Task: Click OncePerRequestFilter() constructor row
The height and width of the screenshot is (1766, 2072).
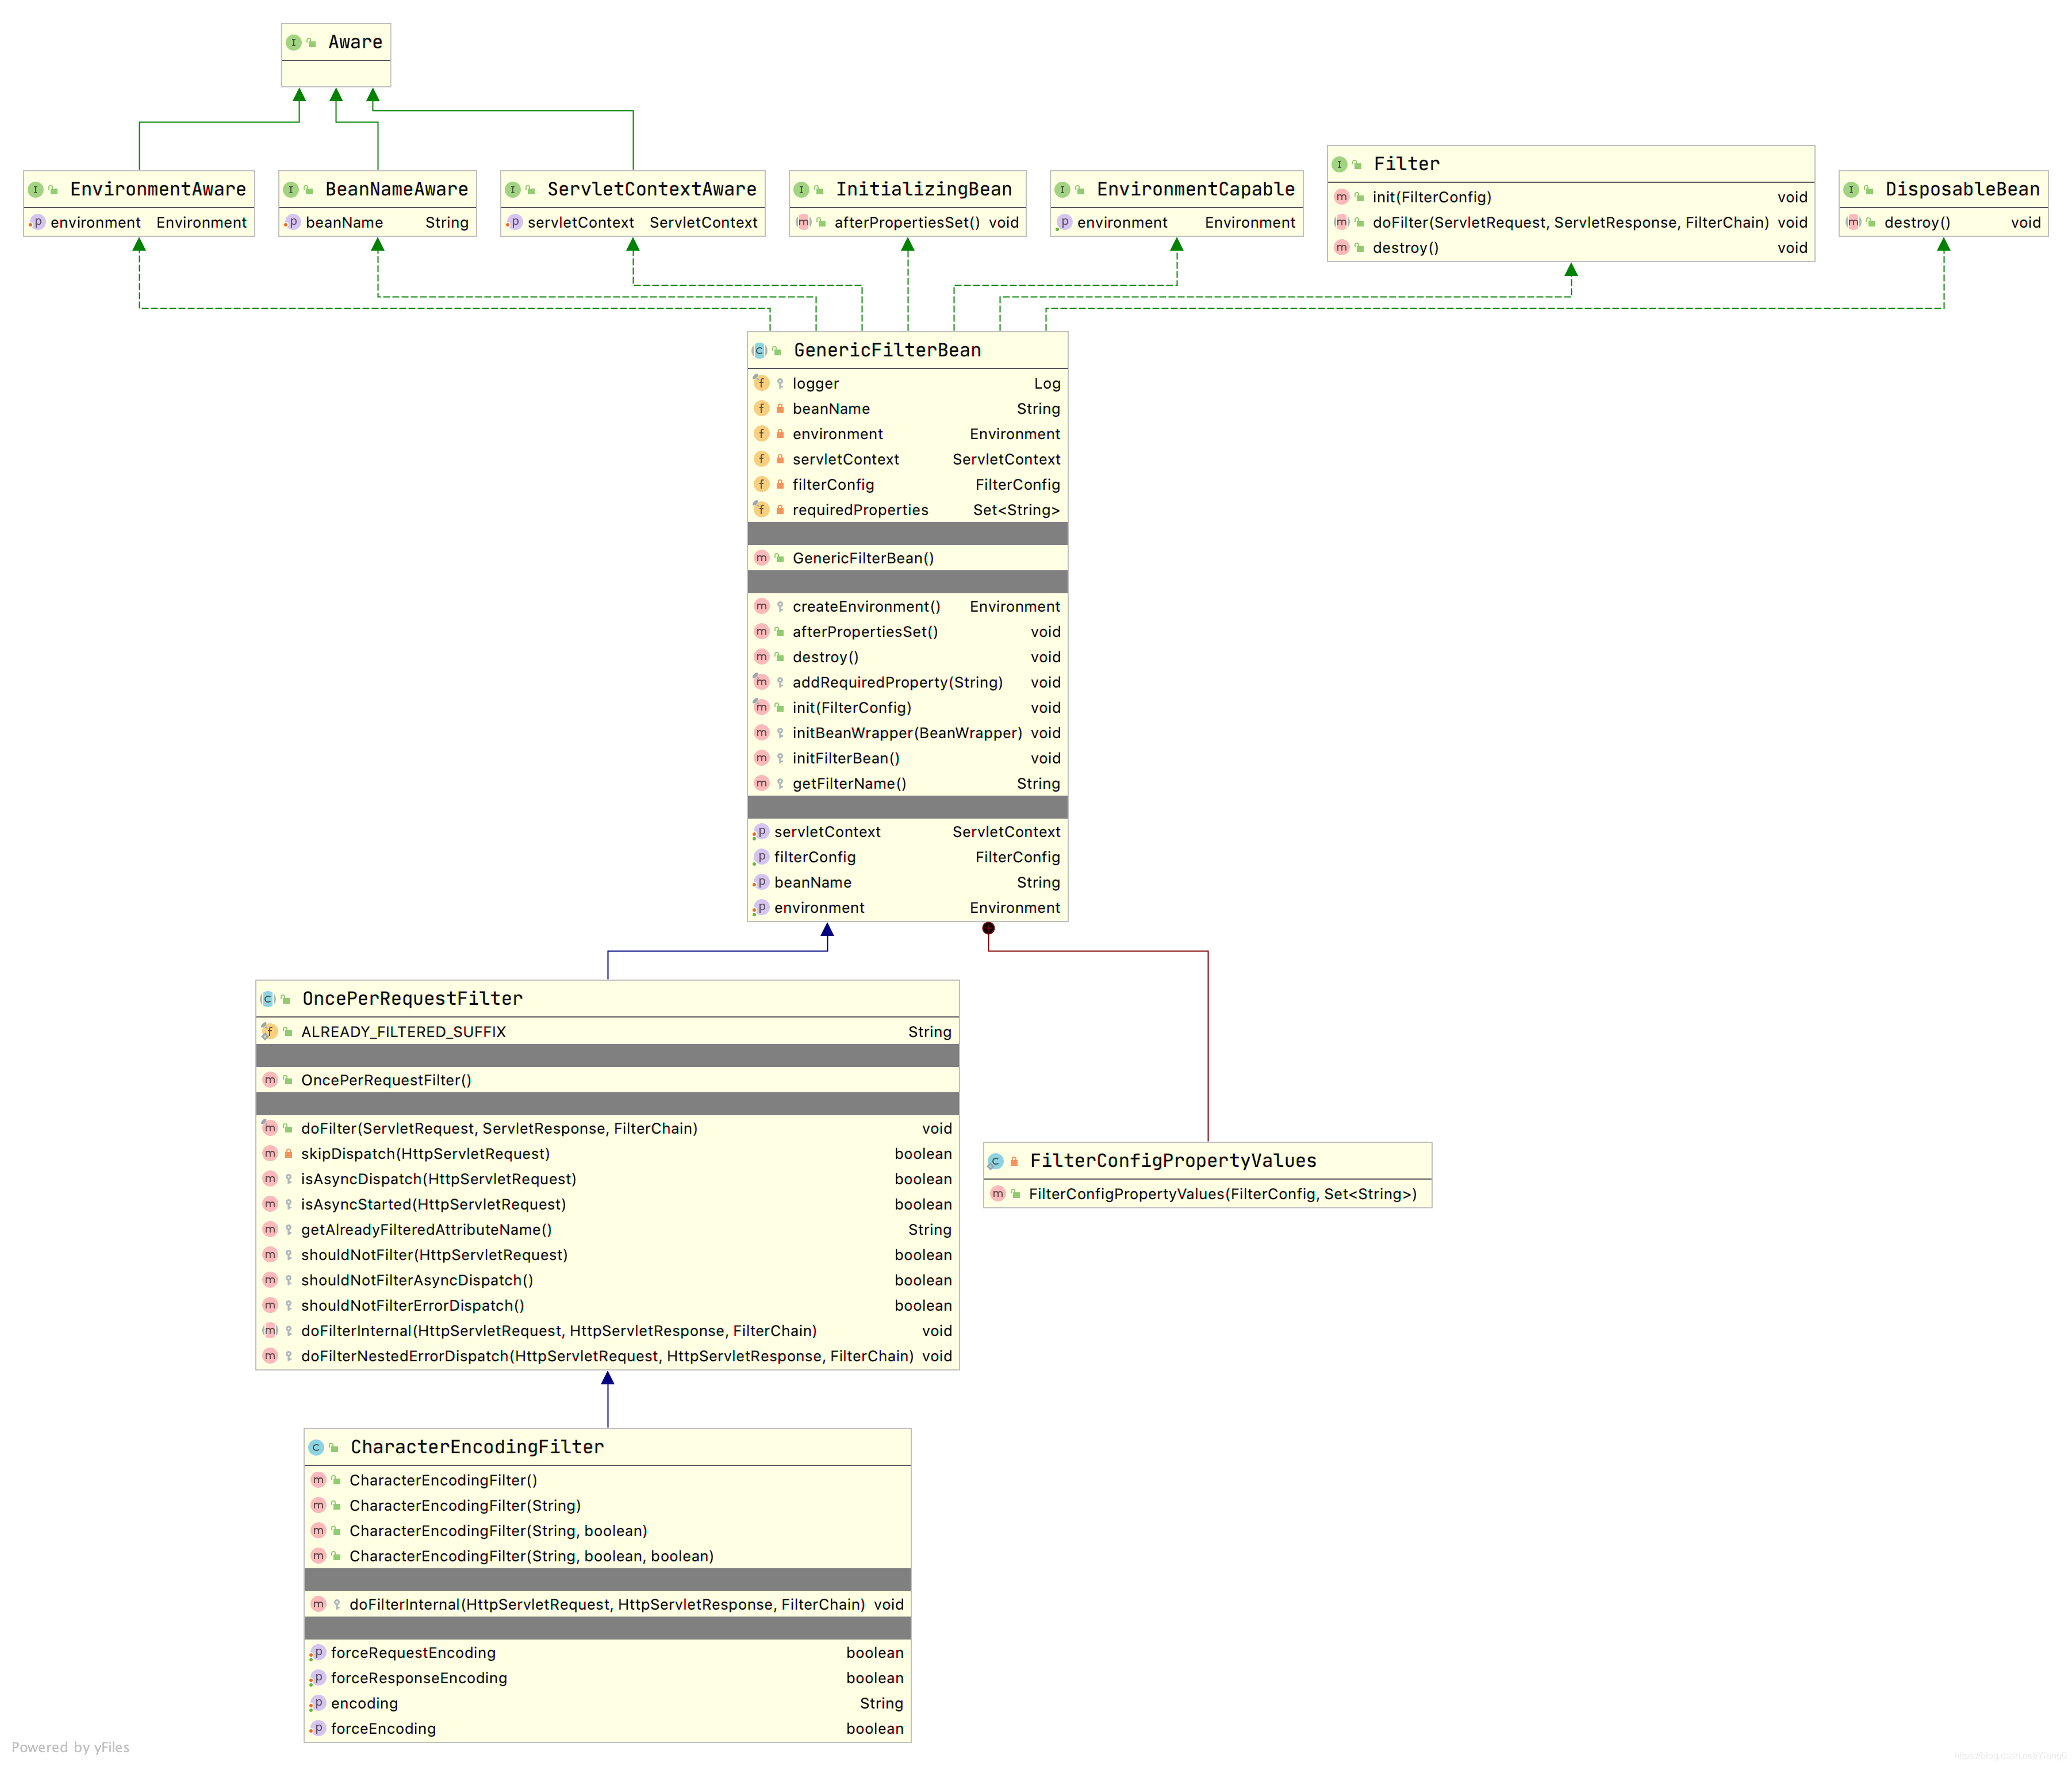Action: (608, 1080)
